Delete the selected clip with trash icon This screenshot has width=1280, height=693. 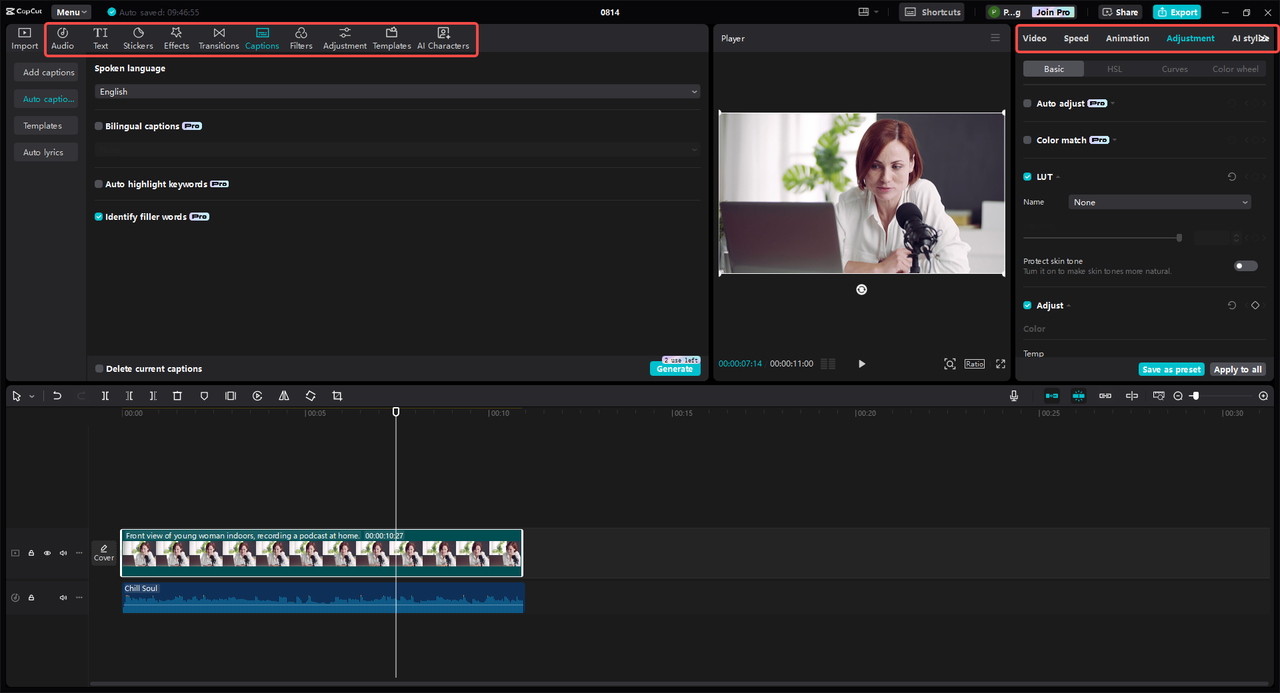177,396
